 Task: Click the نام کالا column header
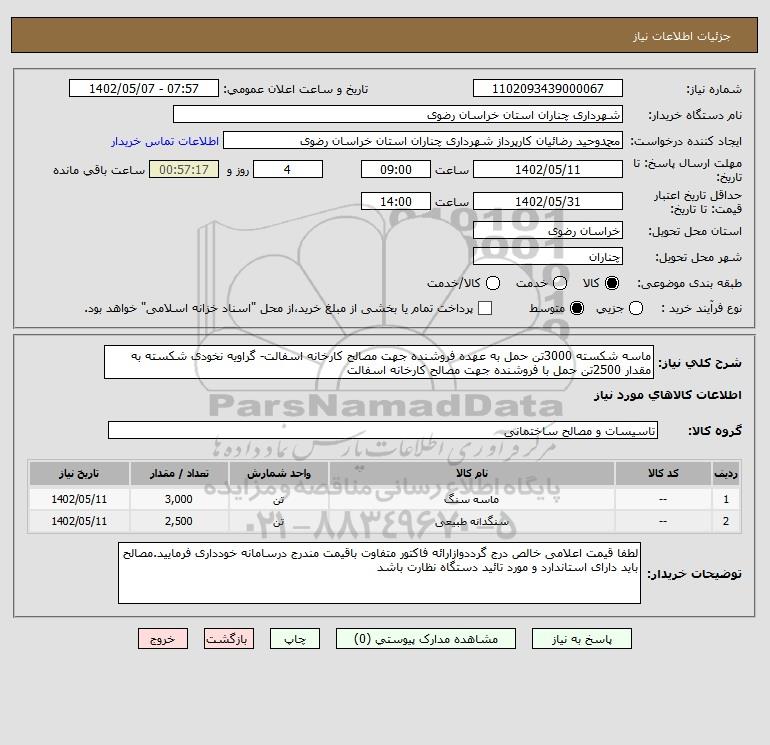[x=471, y=473]
